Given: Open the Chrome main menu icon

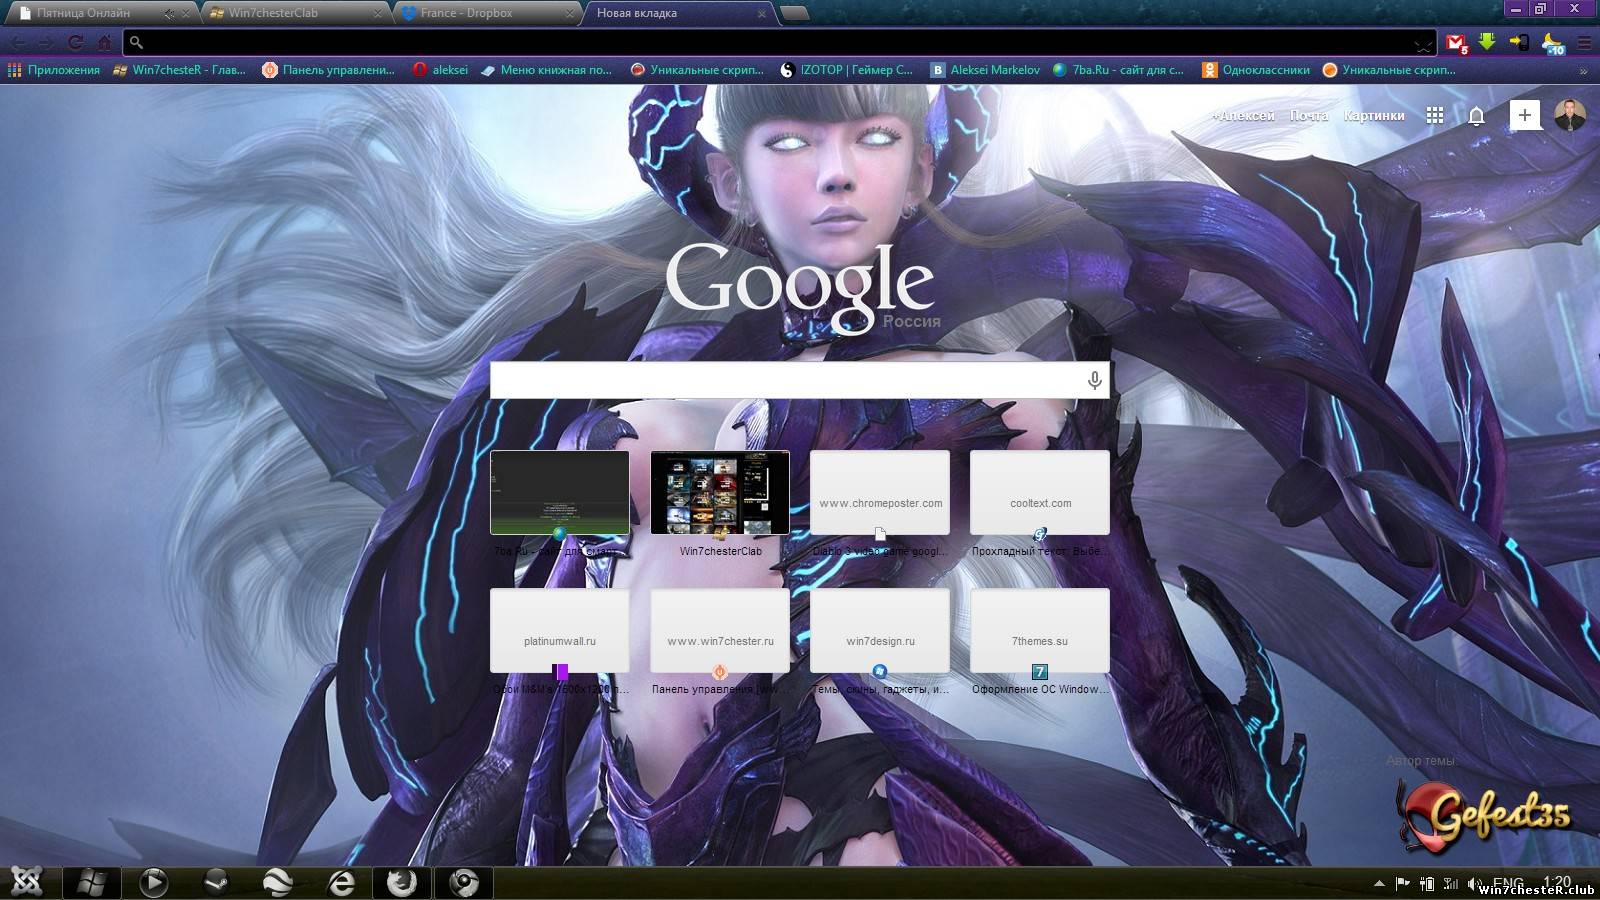Looking at the screenshot, I should [x=1584, y=43].
